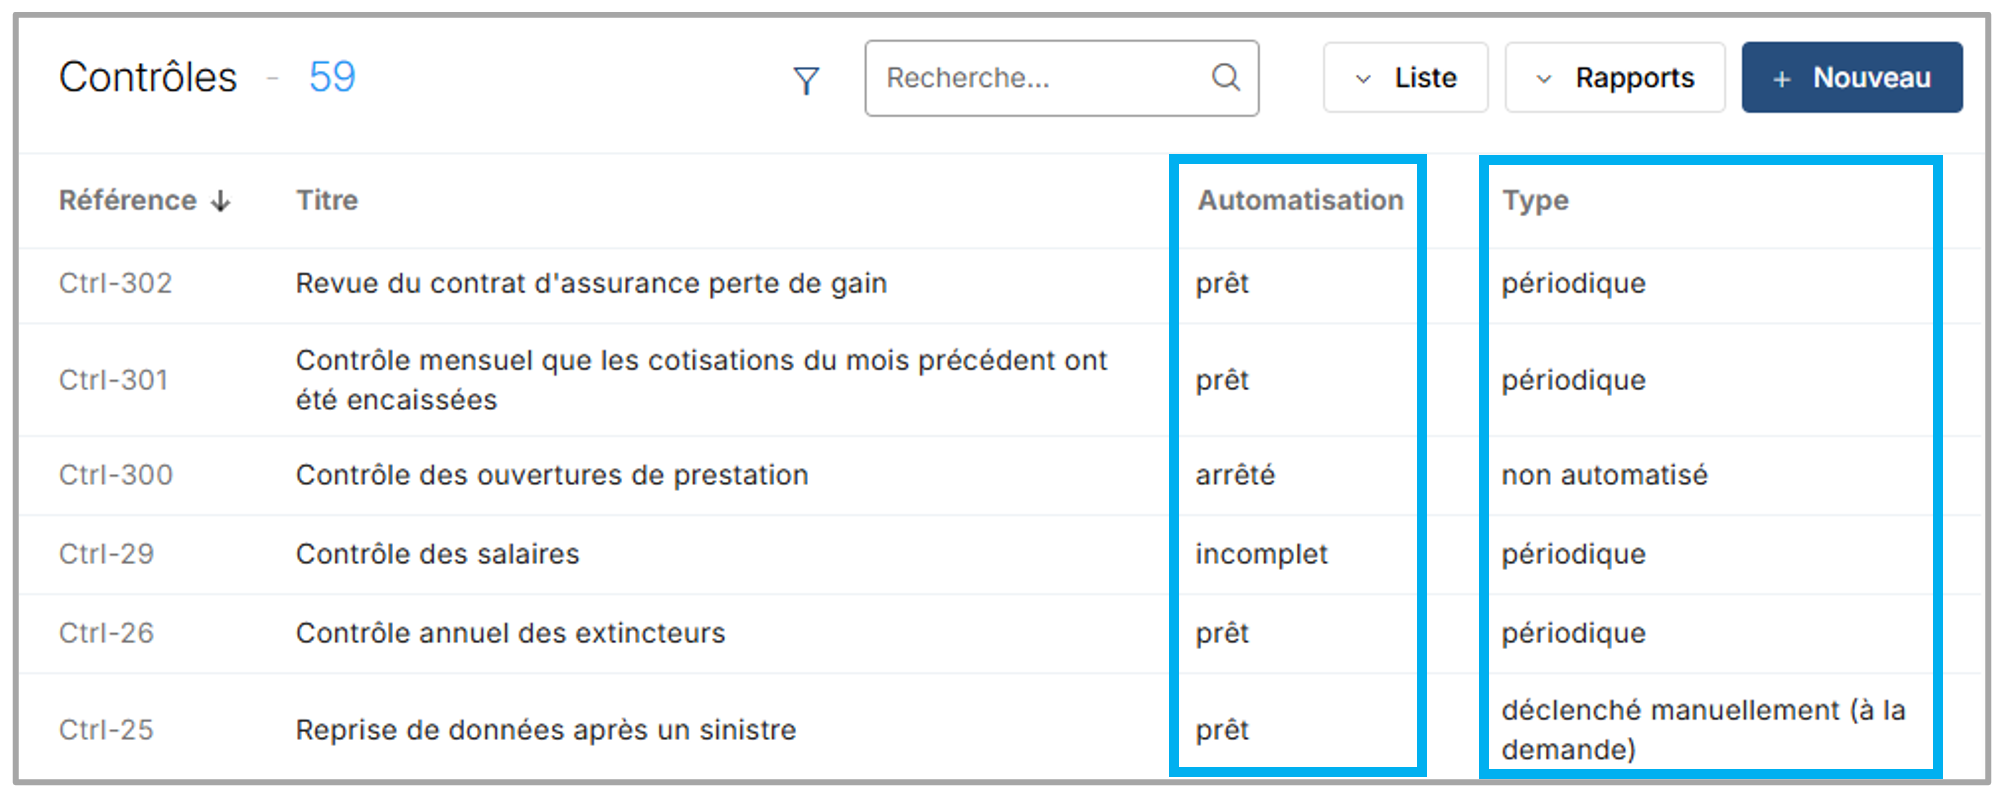Focus the Recherche search field
The height and width of the screenshot is (801, 2009).
(1040, 77)
